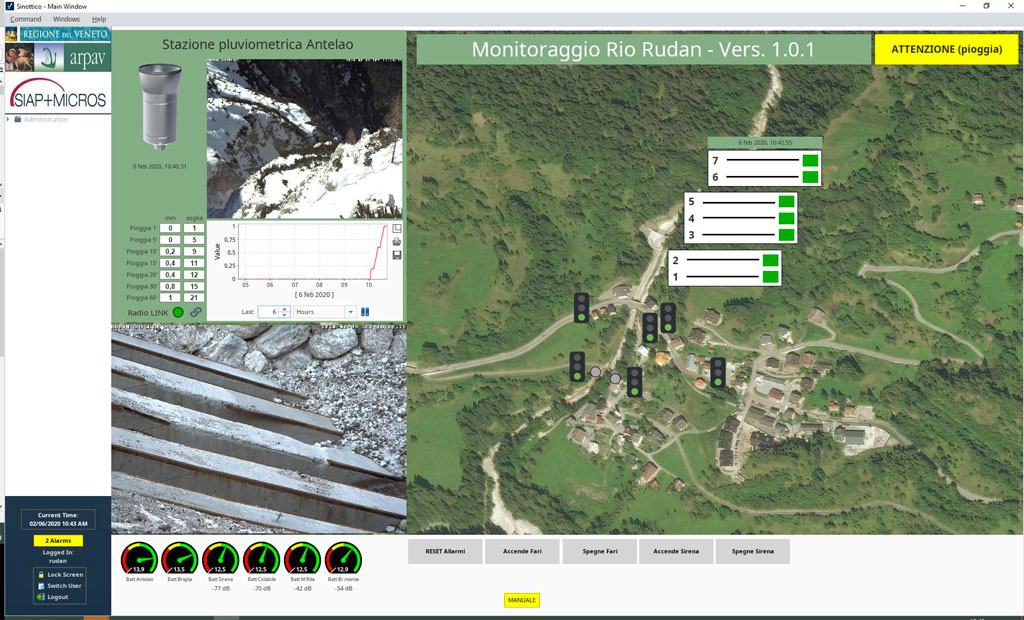1024x620 pixels.
Task: Click the Batt Briglia gauge showing 13,5
Action: point(180,559)
